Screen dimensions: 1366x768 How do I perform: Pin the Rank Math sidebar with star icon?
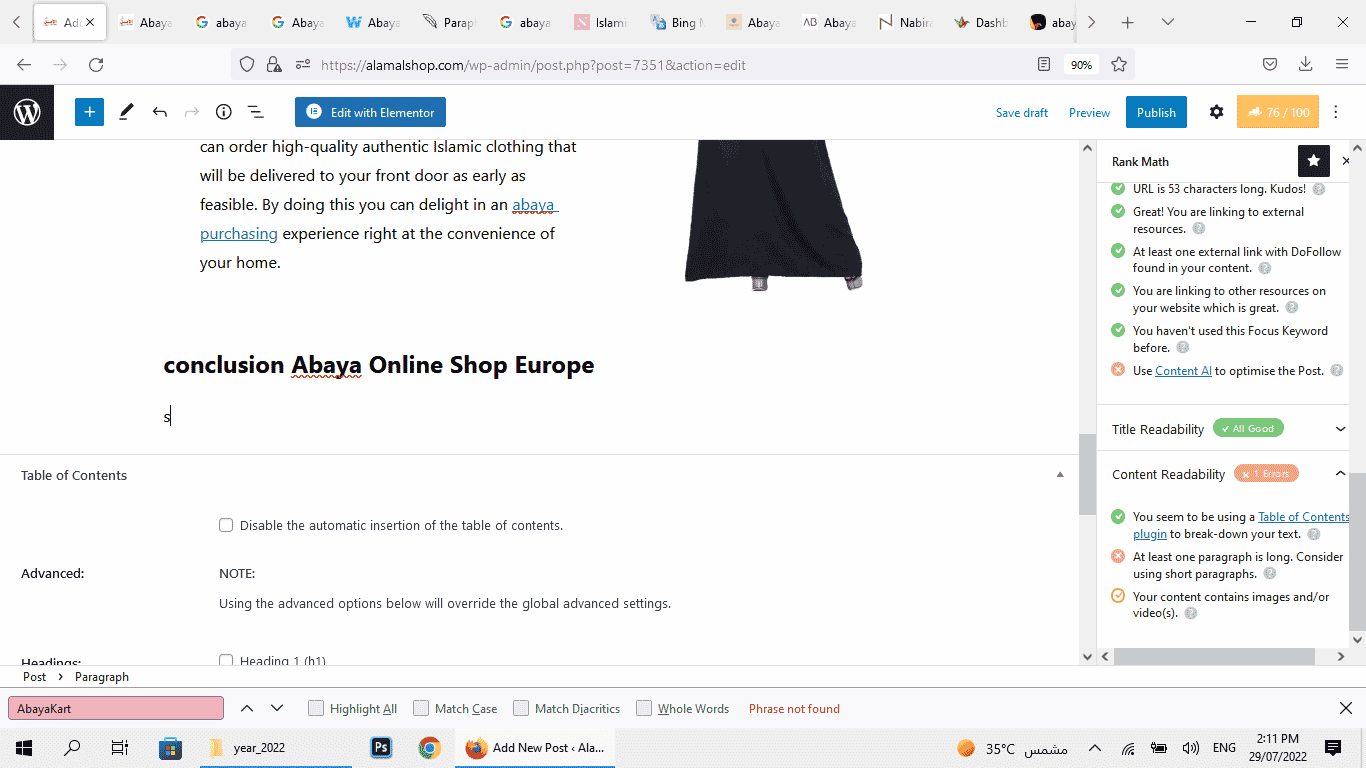click(x=1313, y=161)
